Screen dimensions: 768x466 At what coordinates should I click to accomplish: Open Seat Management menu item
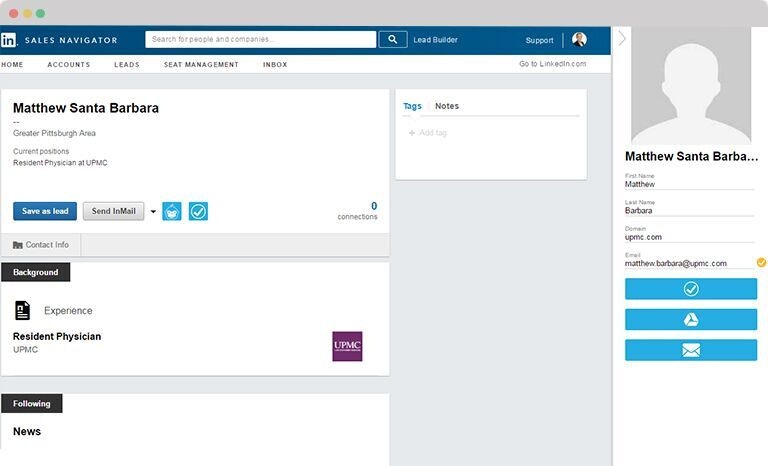click(201, 65)
